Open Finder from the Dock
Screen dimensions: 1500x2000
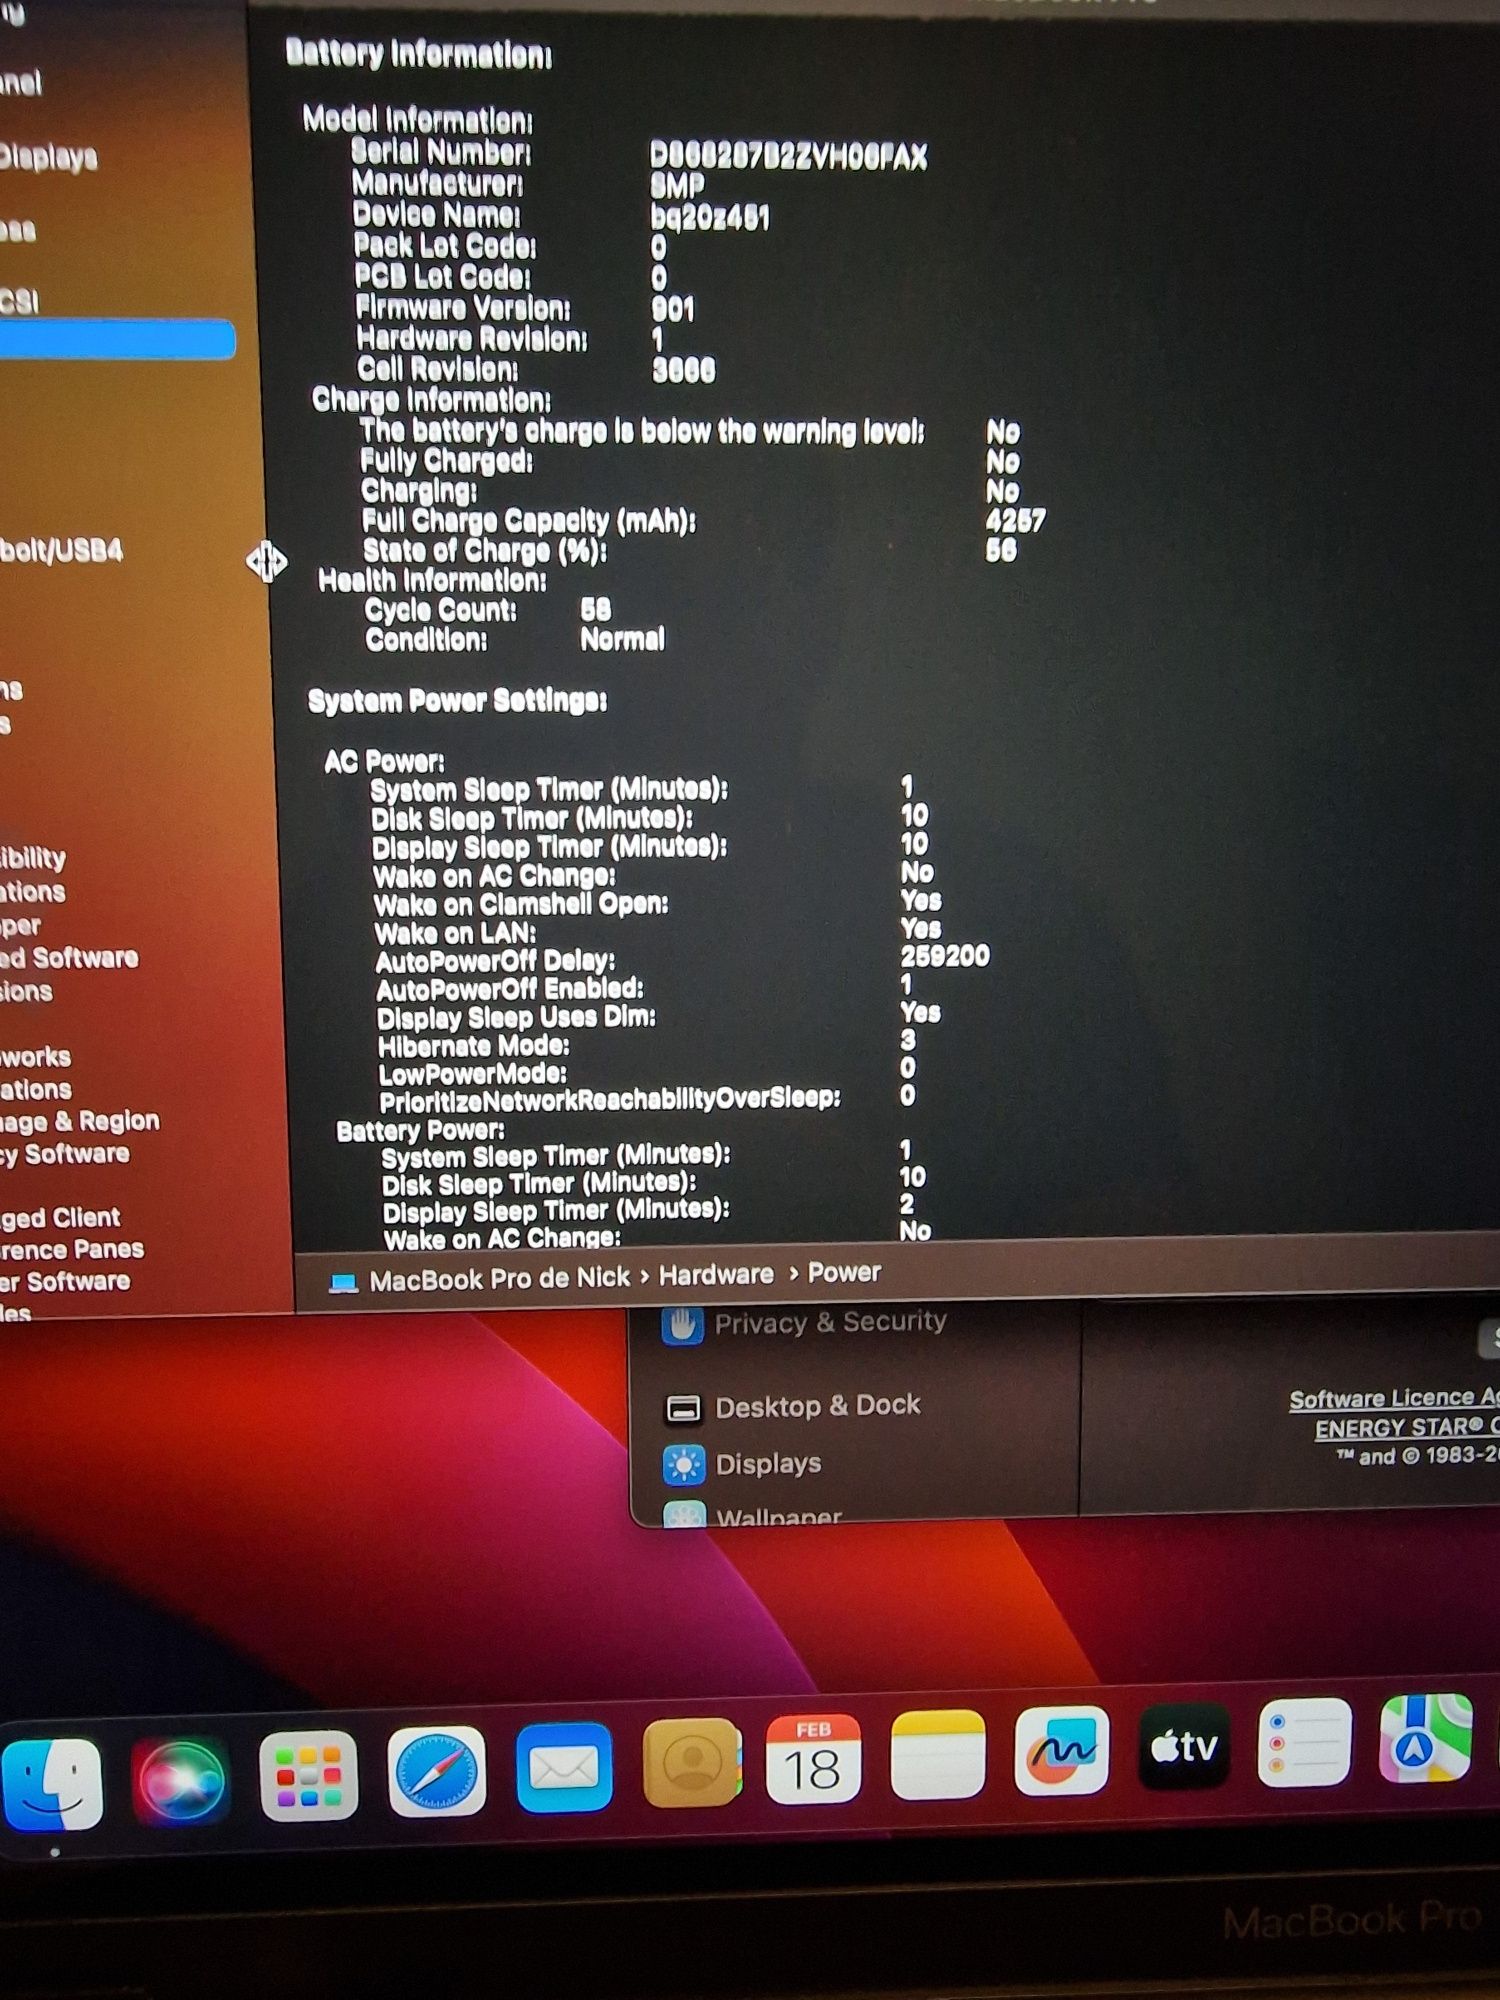coord(52,1783)
